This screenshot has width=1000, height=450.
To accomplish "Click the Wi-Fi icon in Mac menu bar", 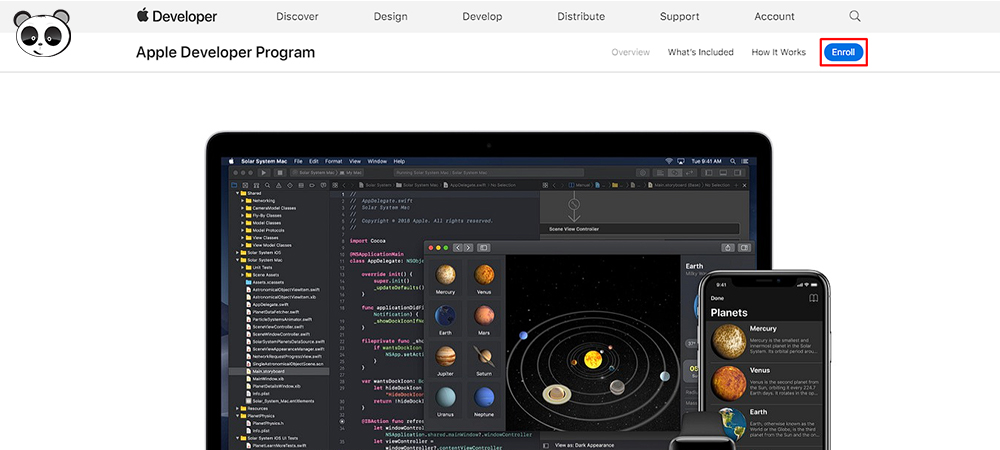I will coord(669,161).
